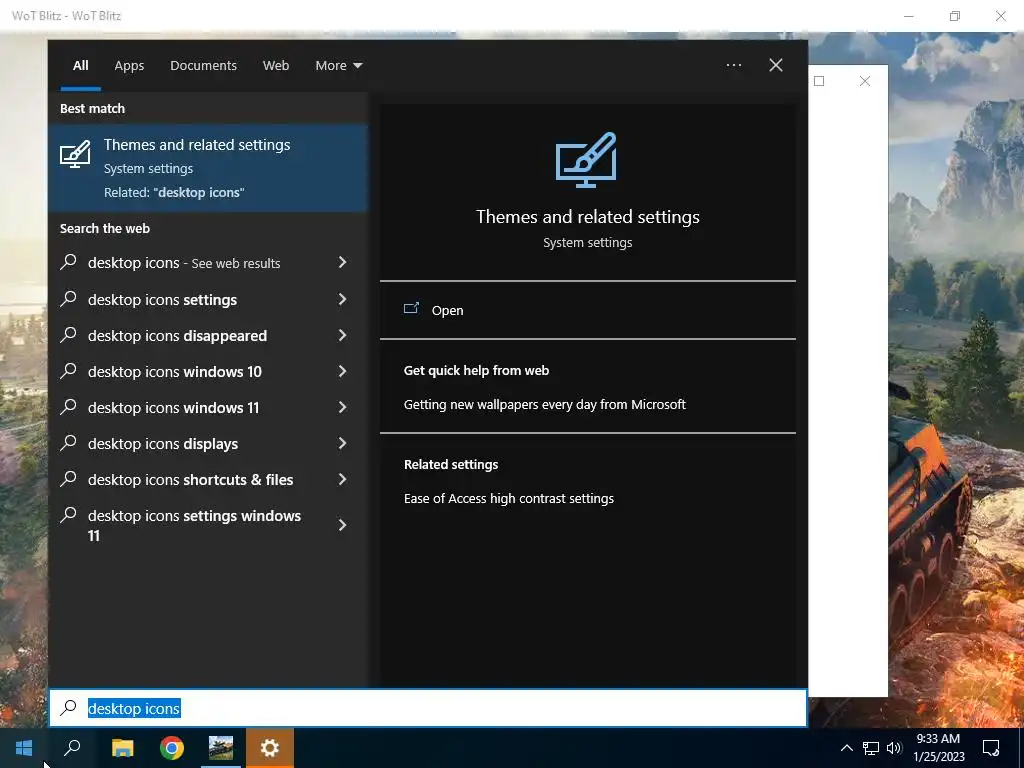Screen dimensions: 1024x768
Task: Switch to the Documents search tab
Action: coord(203,65)
